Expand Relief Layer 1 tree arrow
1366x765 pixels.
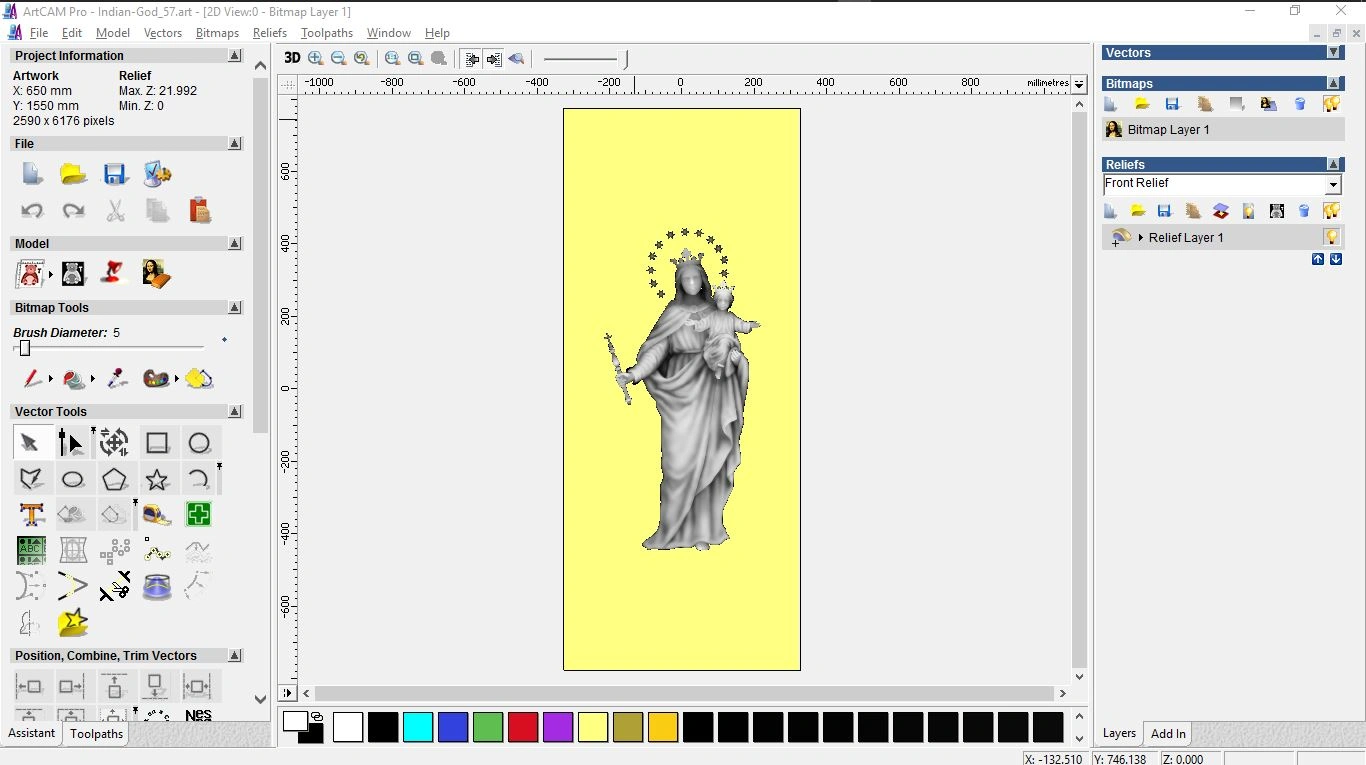(x=1141, y=238)
